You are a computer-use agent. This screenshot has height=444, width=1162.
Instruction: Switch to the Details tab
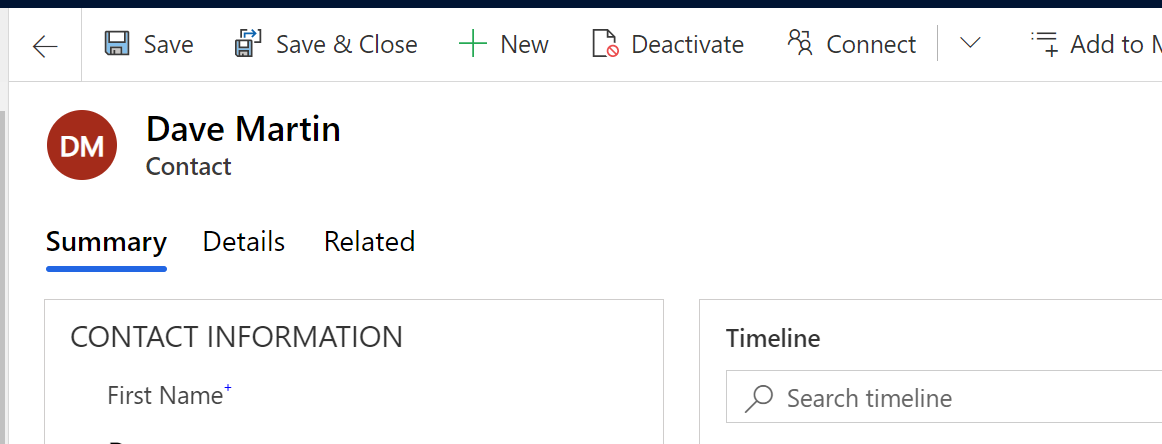click(244, 242)
